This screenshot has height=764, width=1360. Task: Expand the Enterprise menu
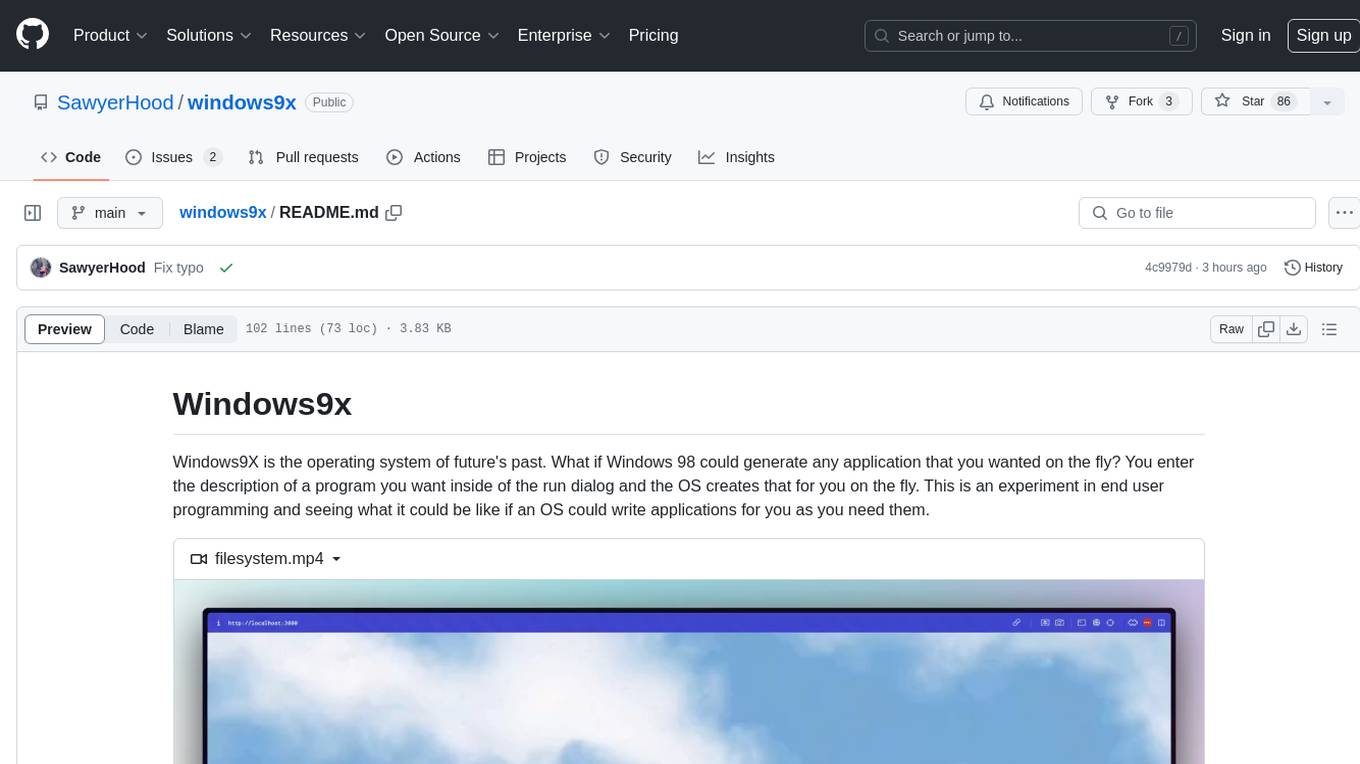pyautogui.click(x=563, y=35)
